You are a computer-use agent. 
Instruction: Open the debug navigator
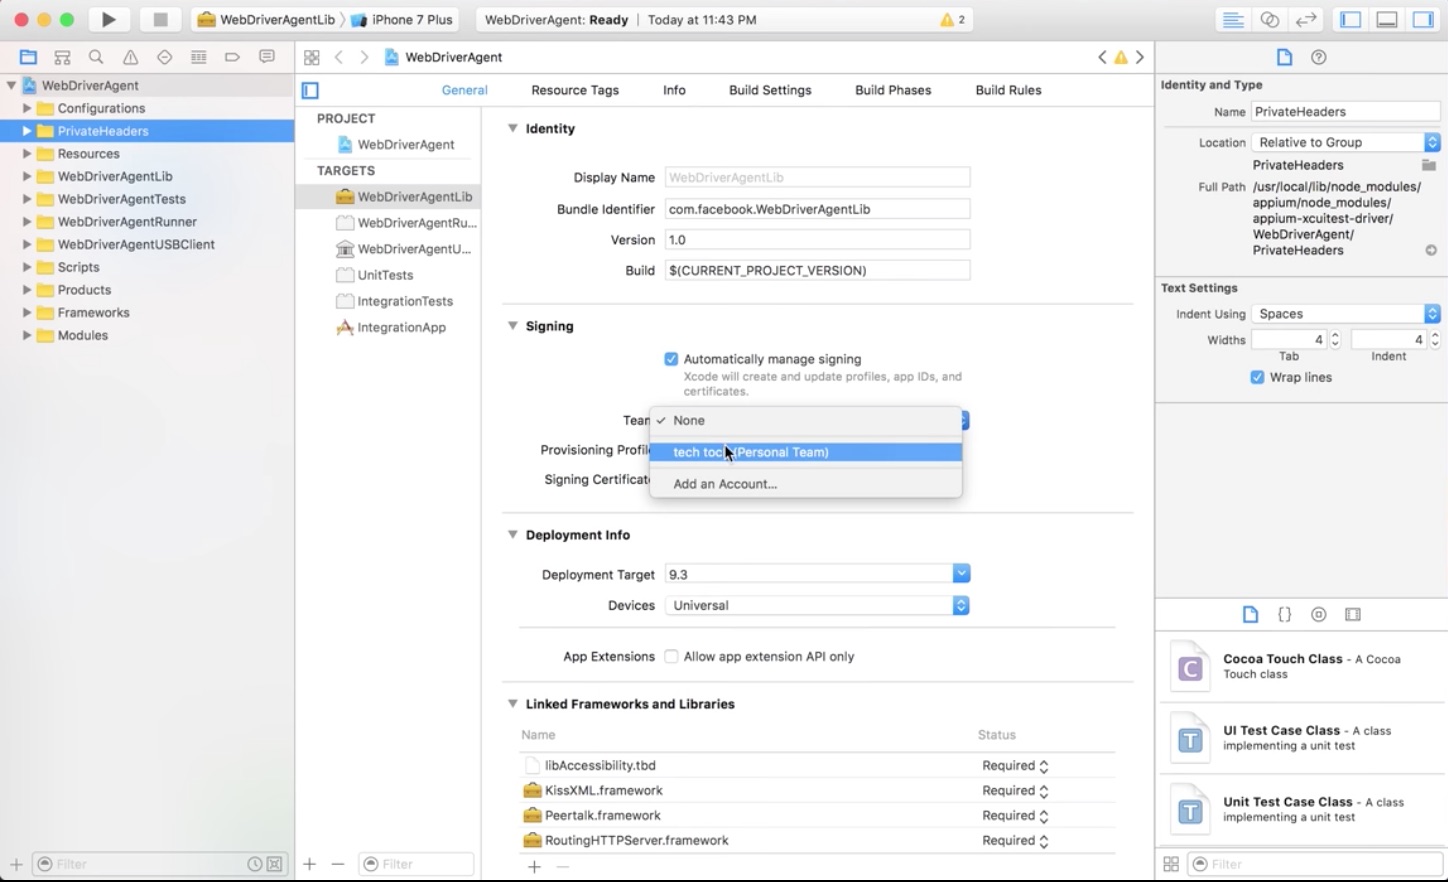click(198, 57)
